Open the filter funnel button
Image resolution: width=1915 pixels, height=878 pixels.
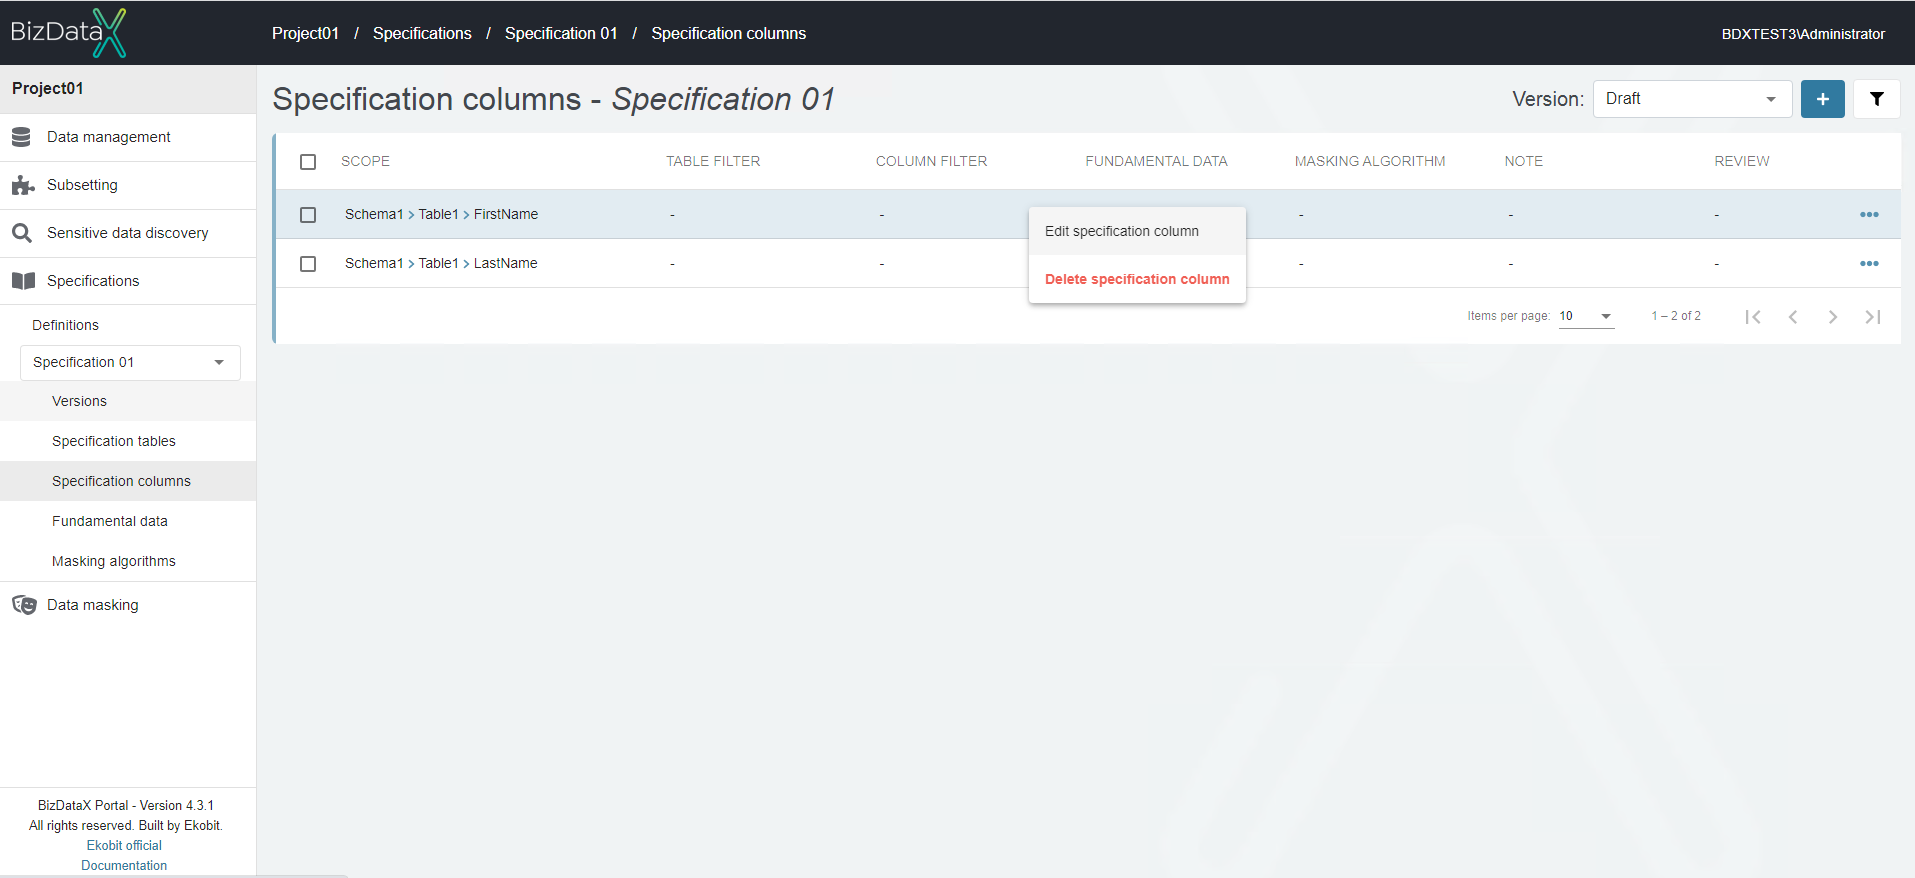click(x=1876, y=99)
